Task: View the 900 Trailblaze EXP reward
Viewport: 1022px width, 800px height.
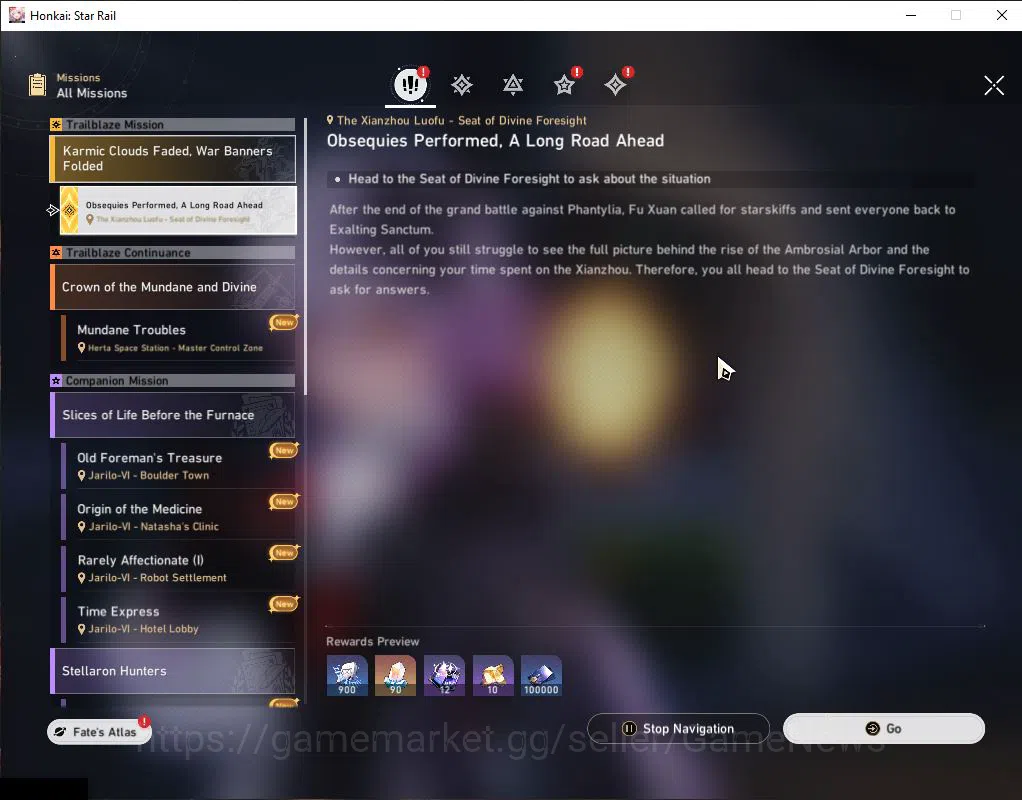Action: click(347, 675)
